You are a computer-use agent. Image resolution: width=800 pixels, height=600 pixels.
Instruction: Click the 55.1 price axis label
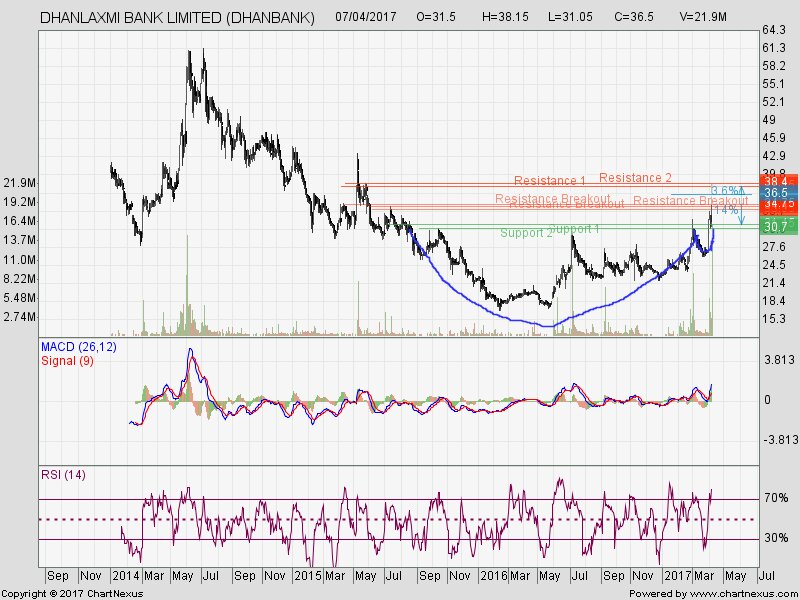pos(774,84)
